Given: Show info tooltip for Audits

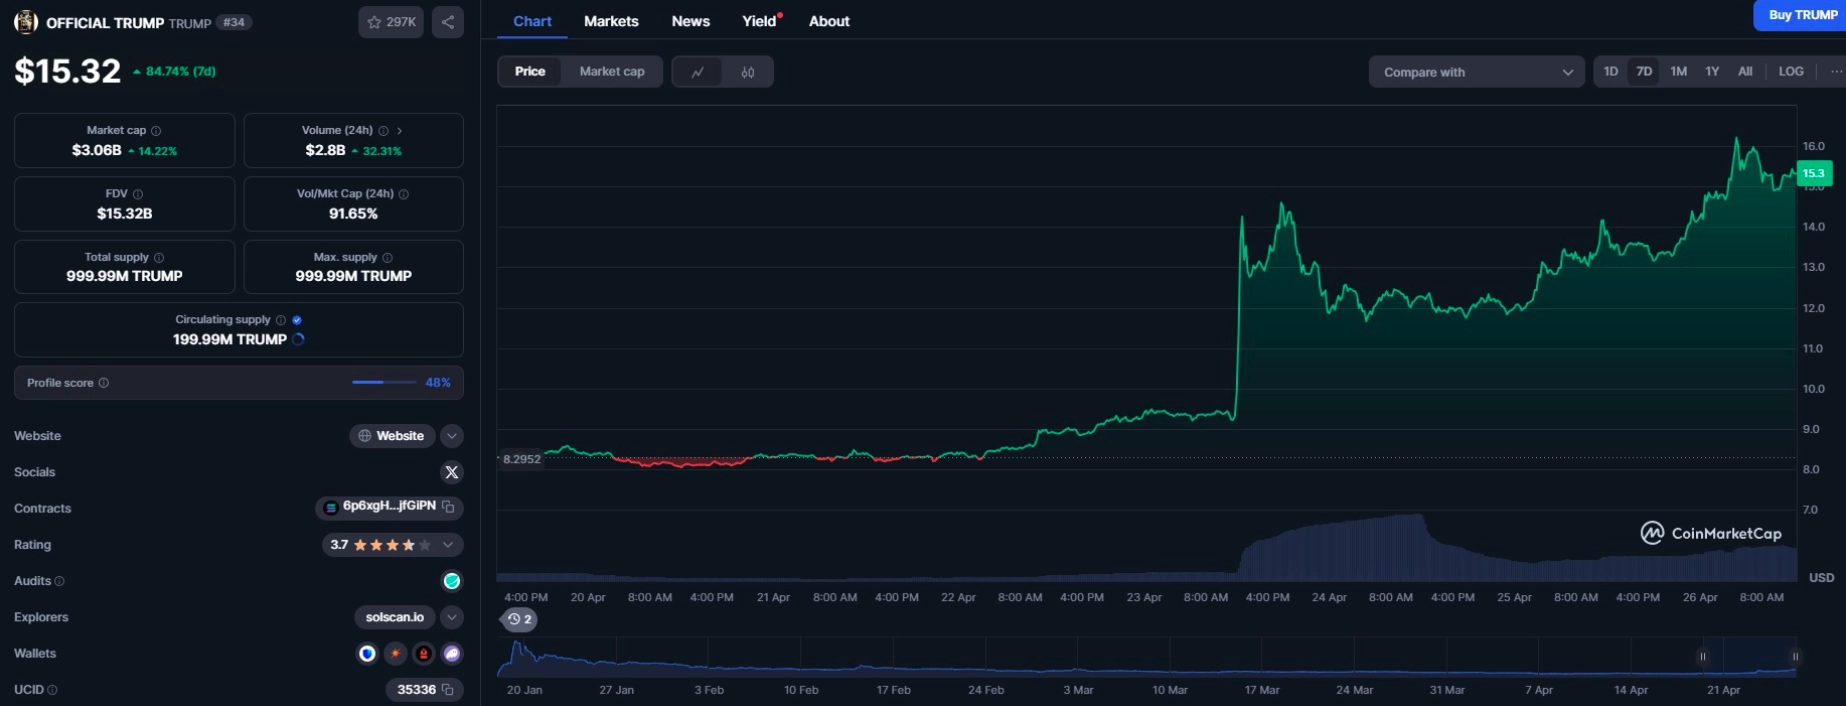Looking at the screenshot, I should click(x=60, y=581).
